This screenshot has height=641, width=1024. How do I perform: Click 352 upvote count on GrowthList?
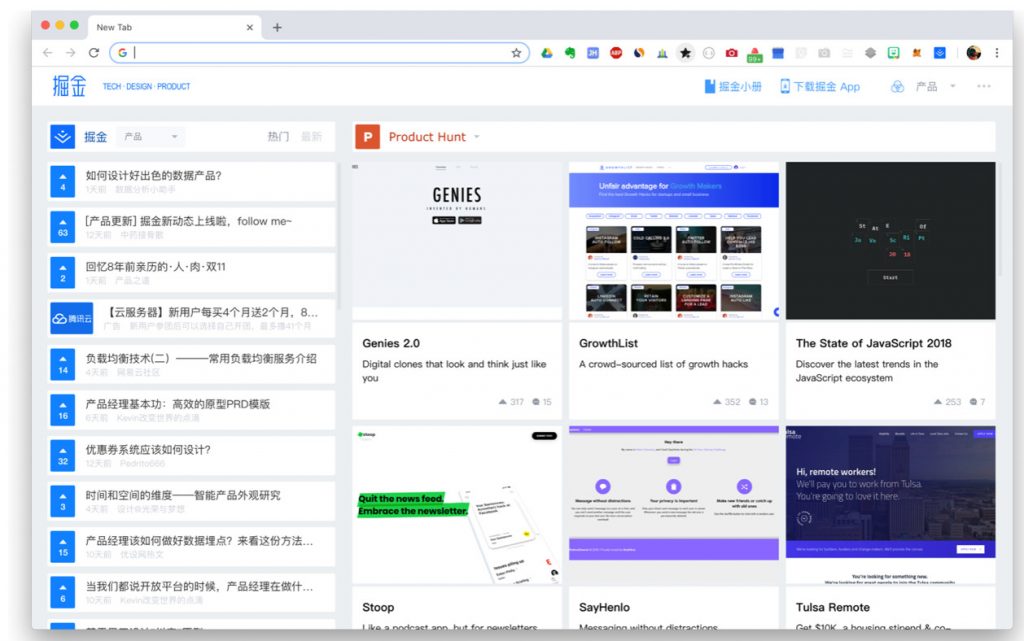(727, 402)
